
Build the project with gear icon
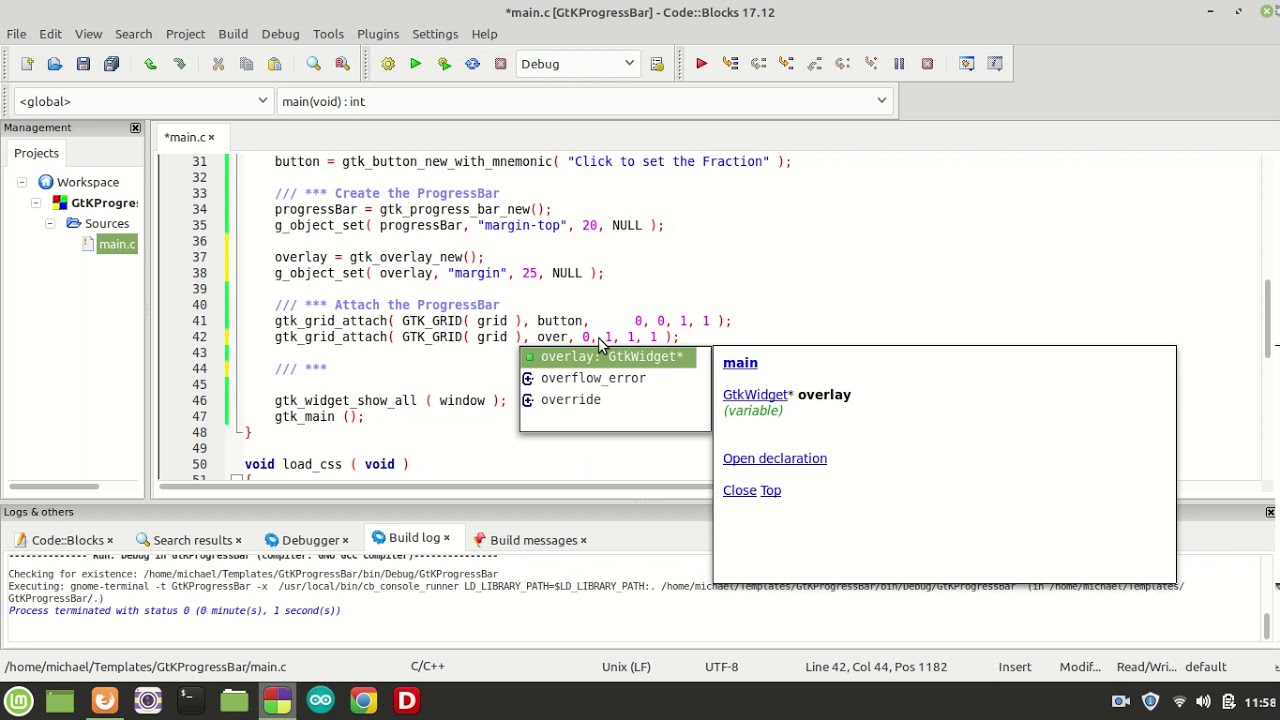pos(388,64)
